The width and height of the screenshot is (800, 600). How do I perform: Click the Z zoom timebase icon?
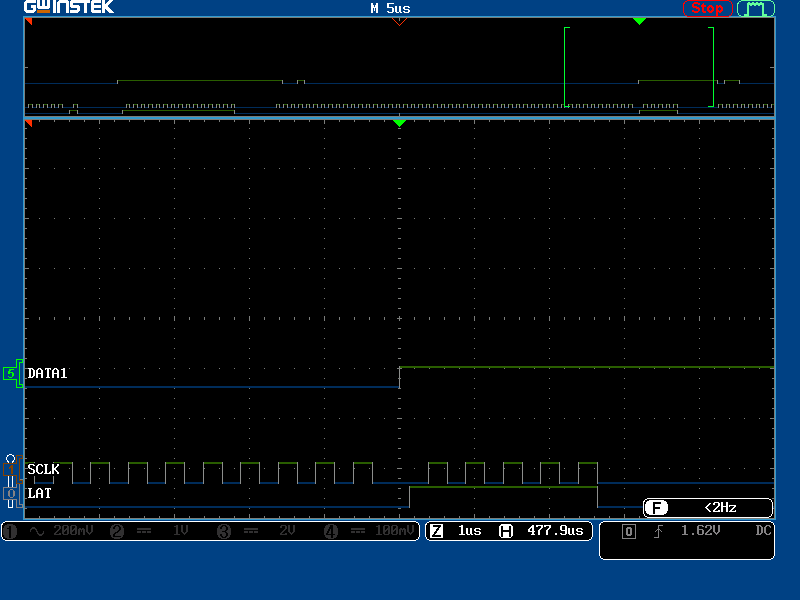[x=436, y=532]
